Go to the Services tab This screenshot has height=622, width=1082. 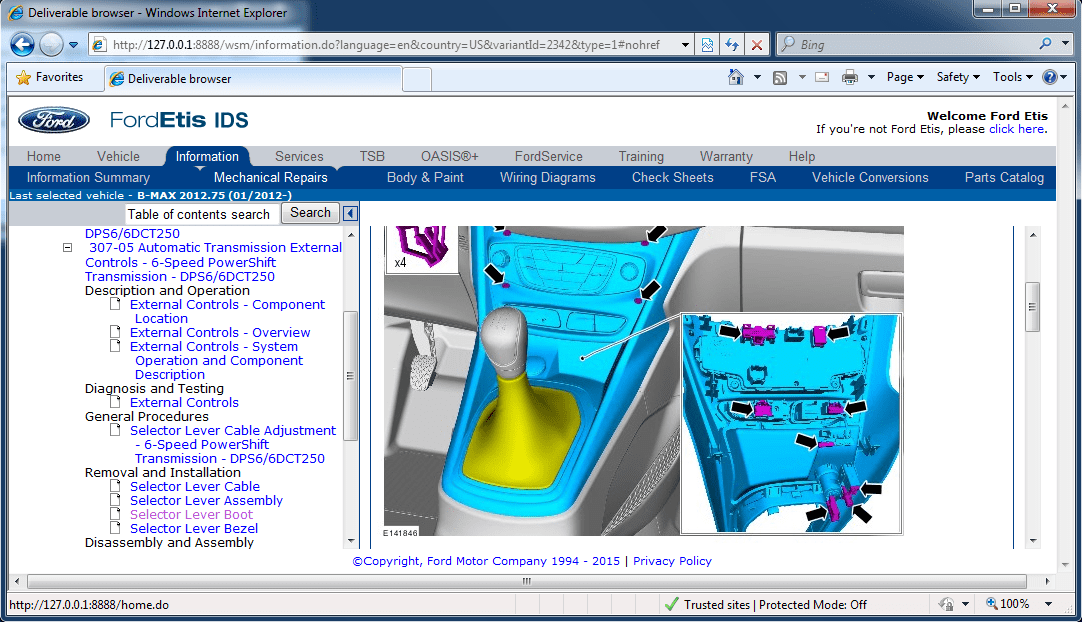point(299,157)
